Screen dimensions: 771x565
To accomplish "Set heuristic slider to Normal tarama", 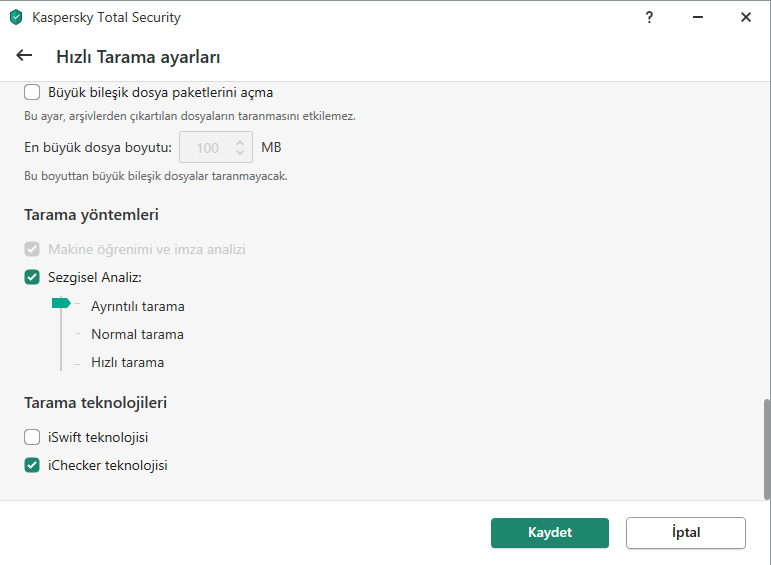I will (x=137, y=334).
